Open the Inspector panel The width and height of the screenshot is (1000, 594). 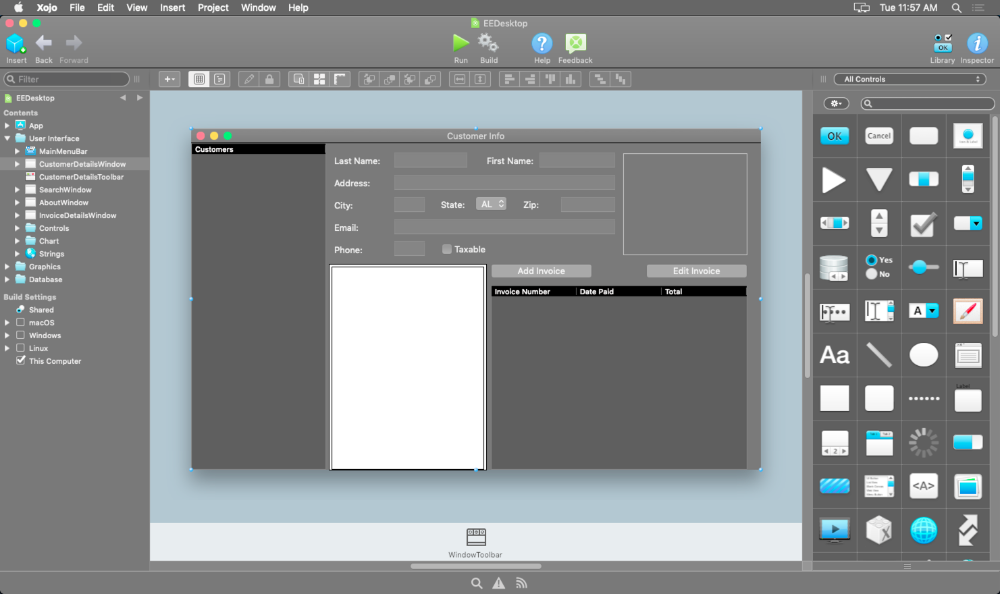pos(977,43)
